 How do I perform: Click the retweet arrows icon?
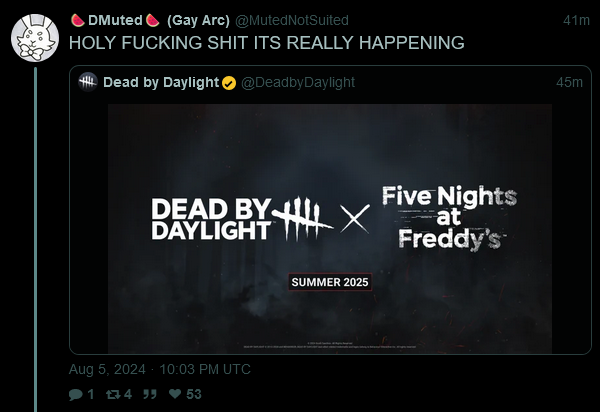coord(113,394)
